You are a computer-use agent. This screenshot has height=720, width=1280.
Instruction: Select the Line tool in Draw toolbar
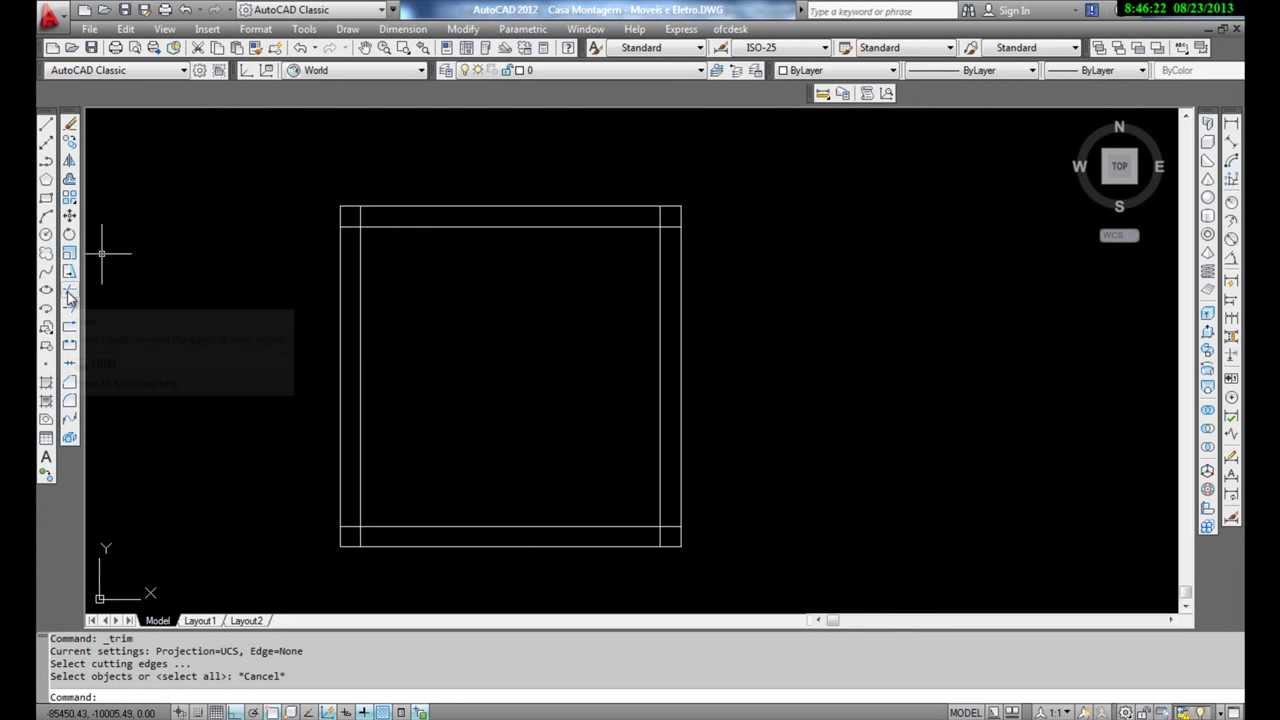coord(46,124)
